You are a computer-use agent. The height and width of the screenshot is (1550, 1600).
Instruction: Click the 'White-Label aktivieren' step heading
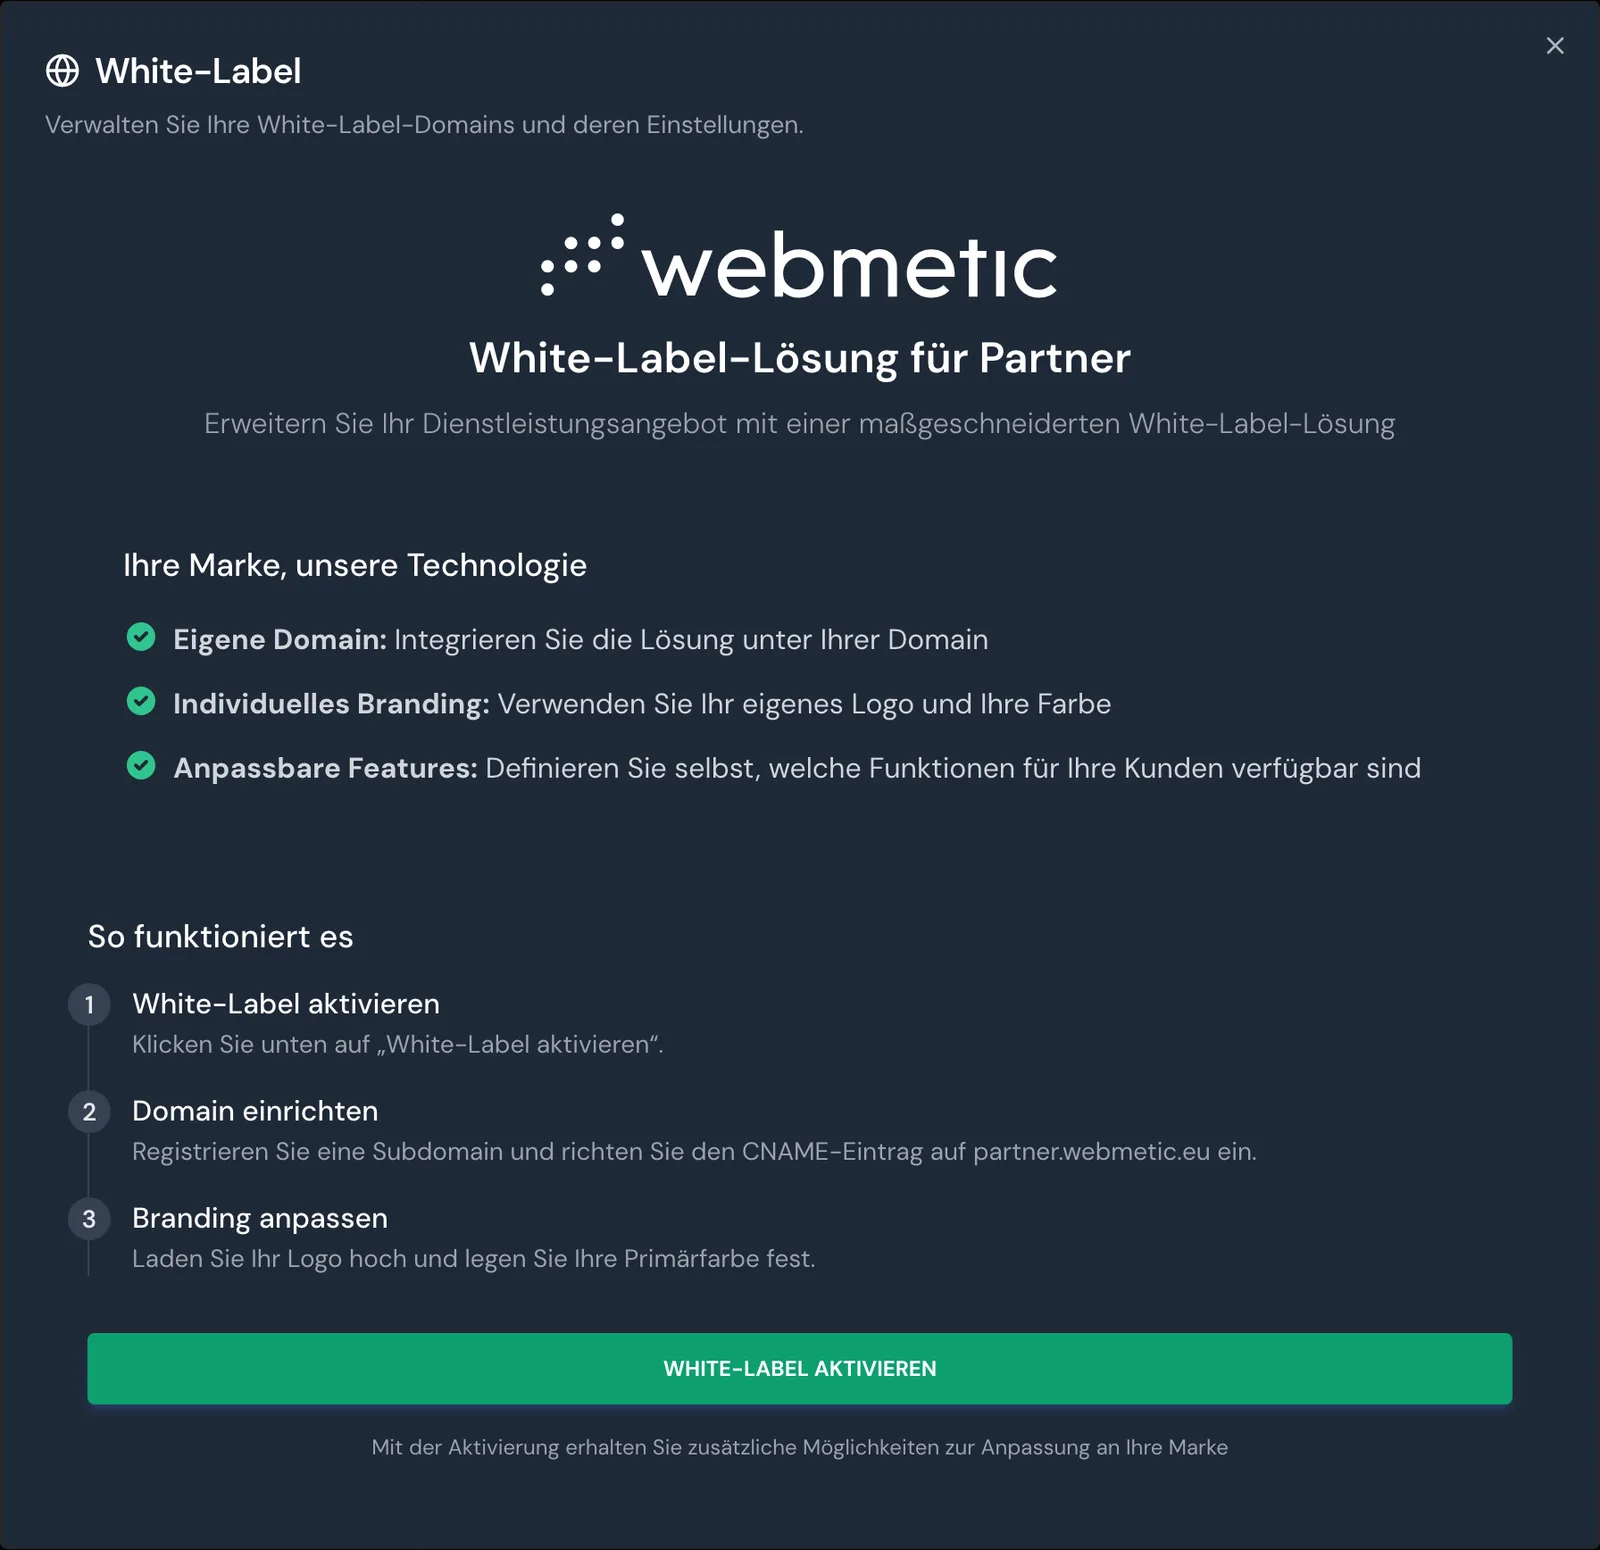point(286,1003)
